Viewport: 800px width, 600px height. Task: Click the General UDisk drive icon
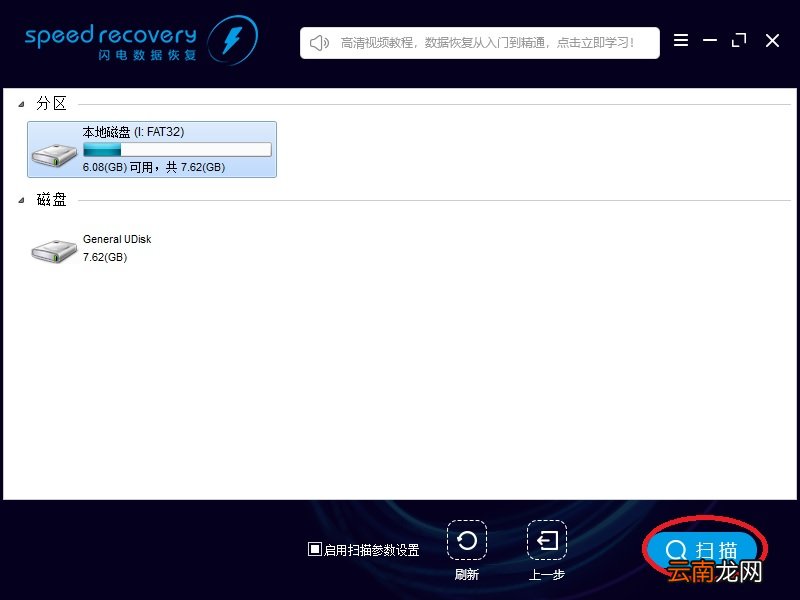pyautogui.click(x=54, y=251)
